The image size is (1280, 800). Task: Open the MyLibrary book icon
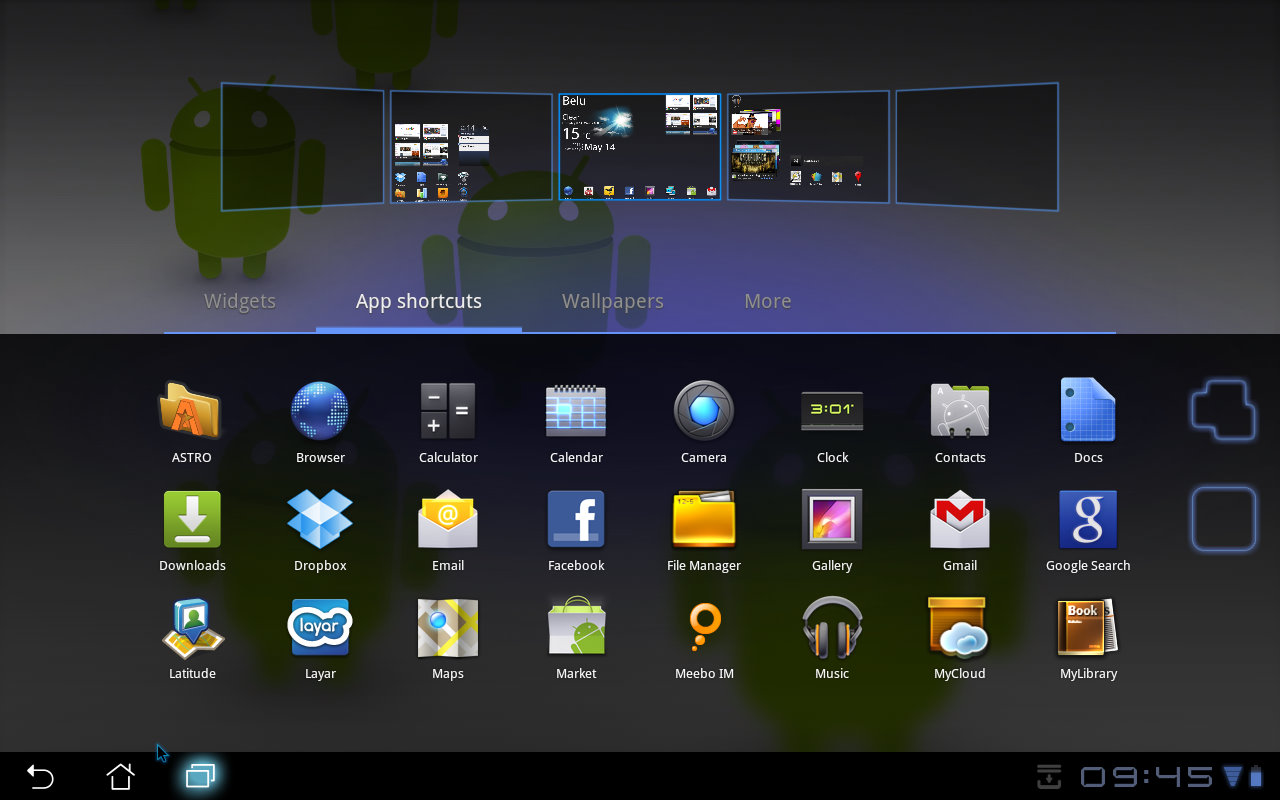tap(1088, 628)
